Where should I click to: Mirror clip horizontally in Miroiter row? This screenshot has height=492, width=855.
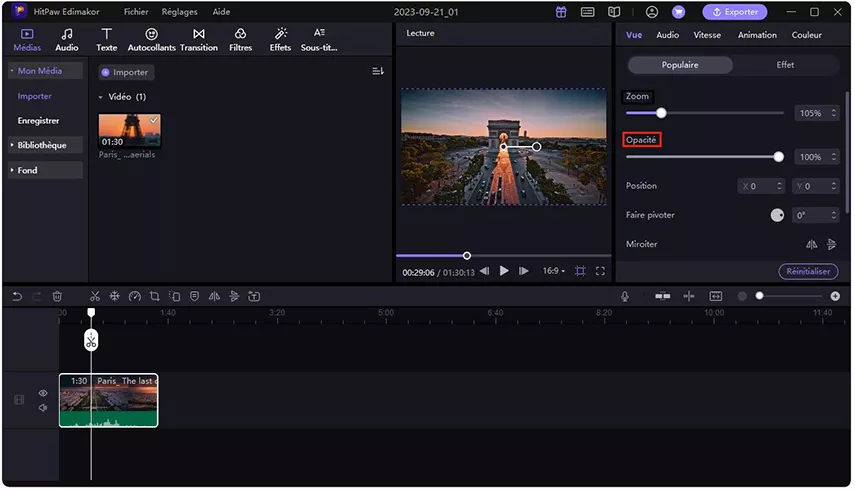811,244
